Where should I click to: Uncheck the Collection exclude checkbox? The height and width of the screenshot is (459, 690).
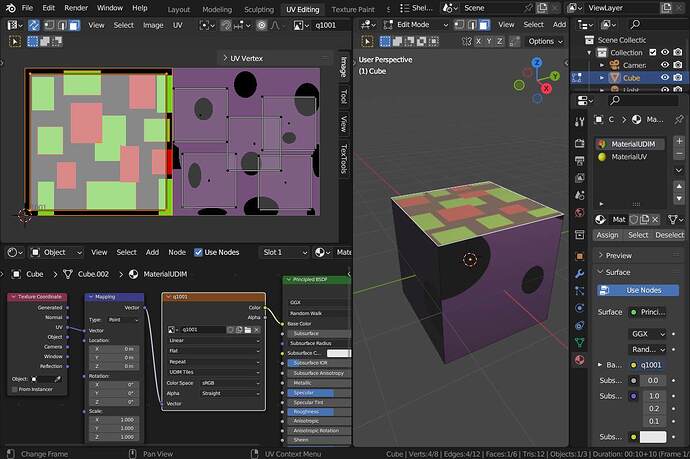pyautogui.click(x=653, y=52)
